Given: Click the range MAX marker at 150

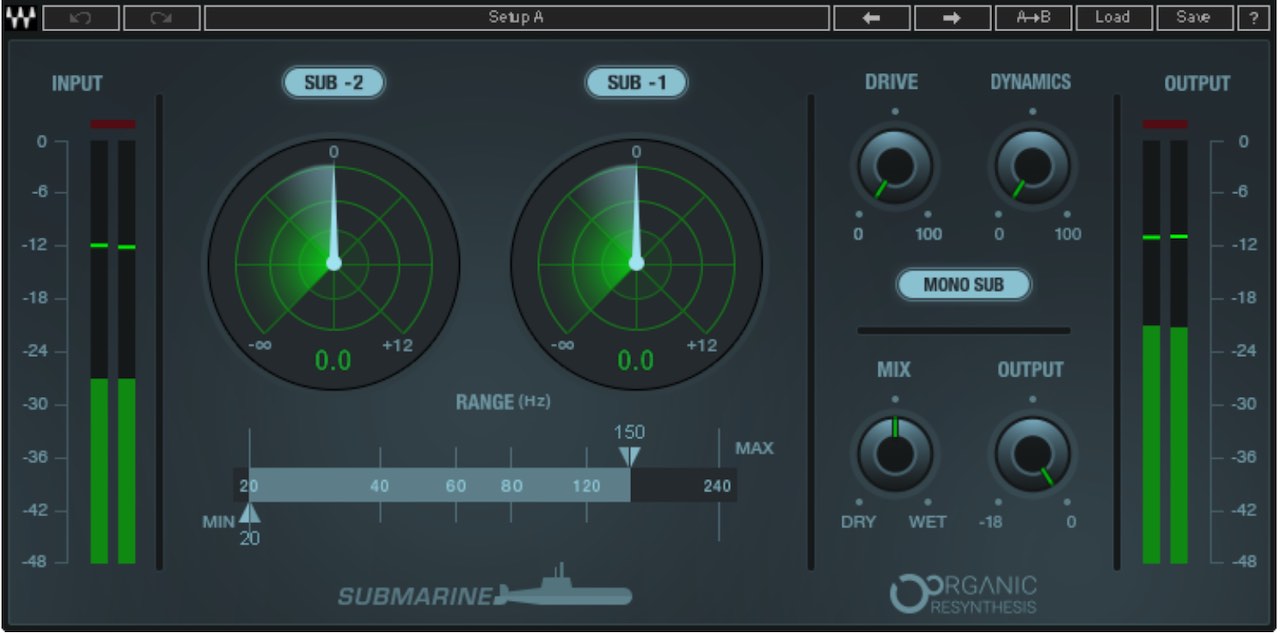Looking at the screenshot, I should pos(629,456).
